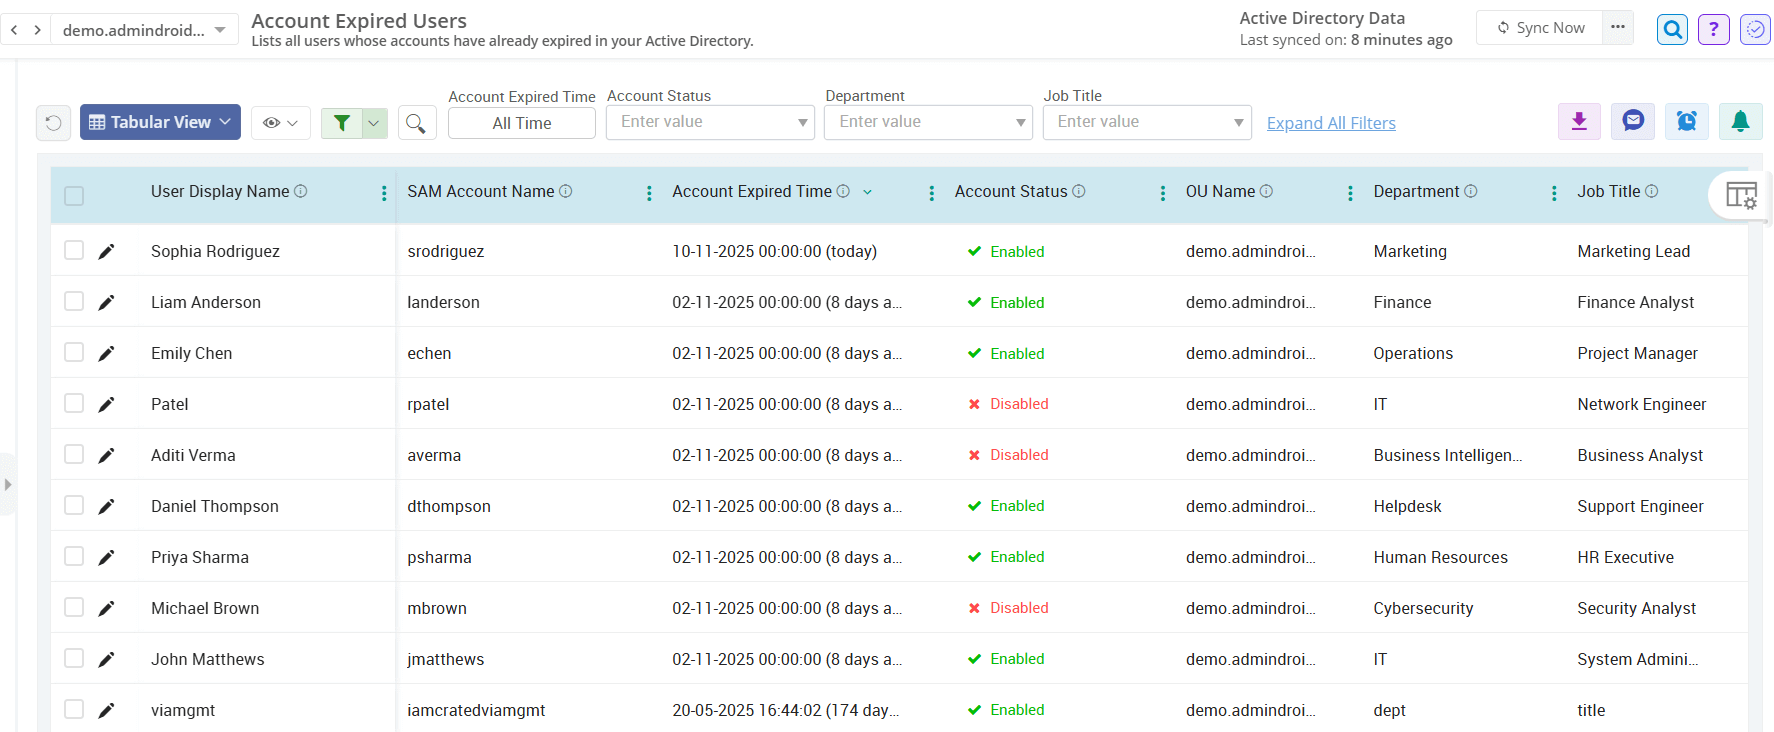The width and height of the screenshot is (1774, 732).
Task: Edit Liam Anderson with the pencil icon
Action: click(x=106, y=302)
